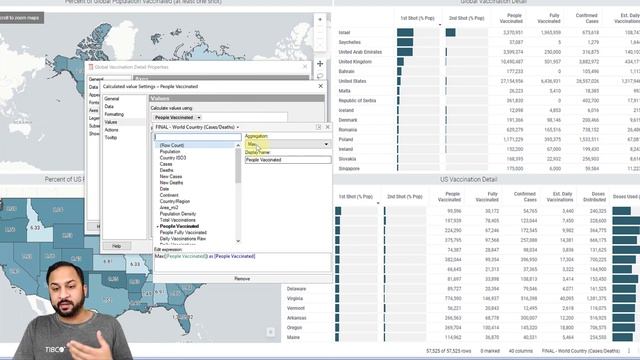Select Cases in the column list
The width and height of the screenshot is (640, 360).
(166, 164)
